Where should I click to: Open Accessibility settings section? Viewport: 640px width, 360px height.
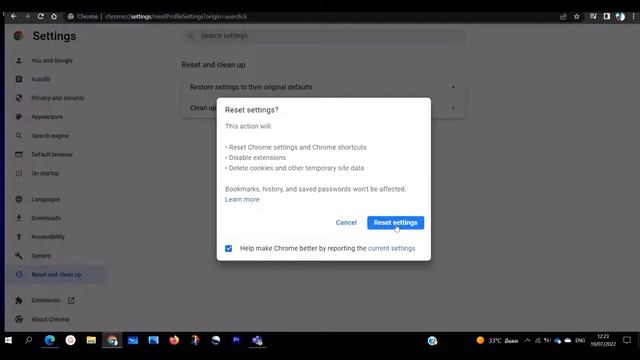tap(48, 237)
